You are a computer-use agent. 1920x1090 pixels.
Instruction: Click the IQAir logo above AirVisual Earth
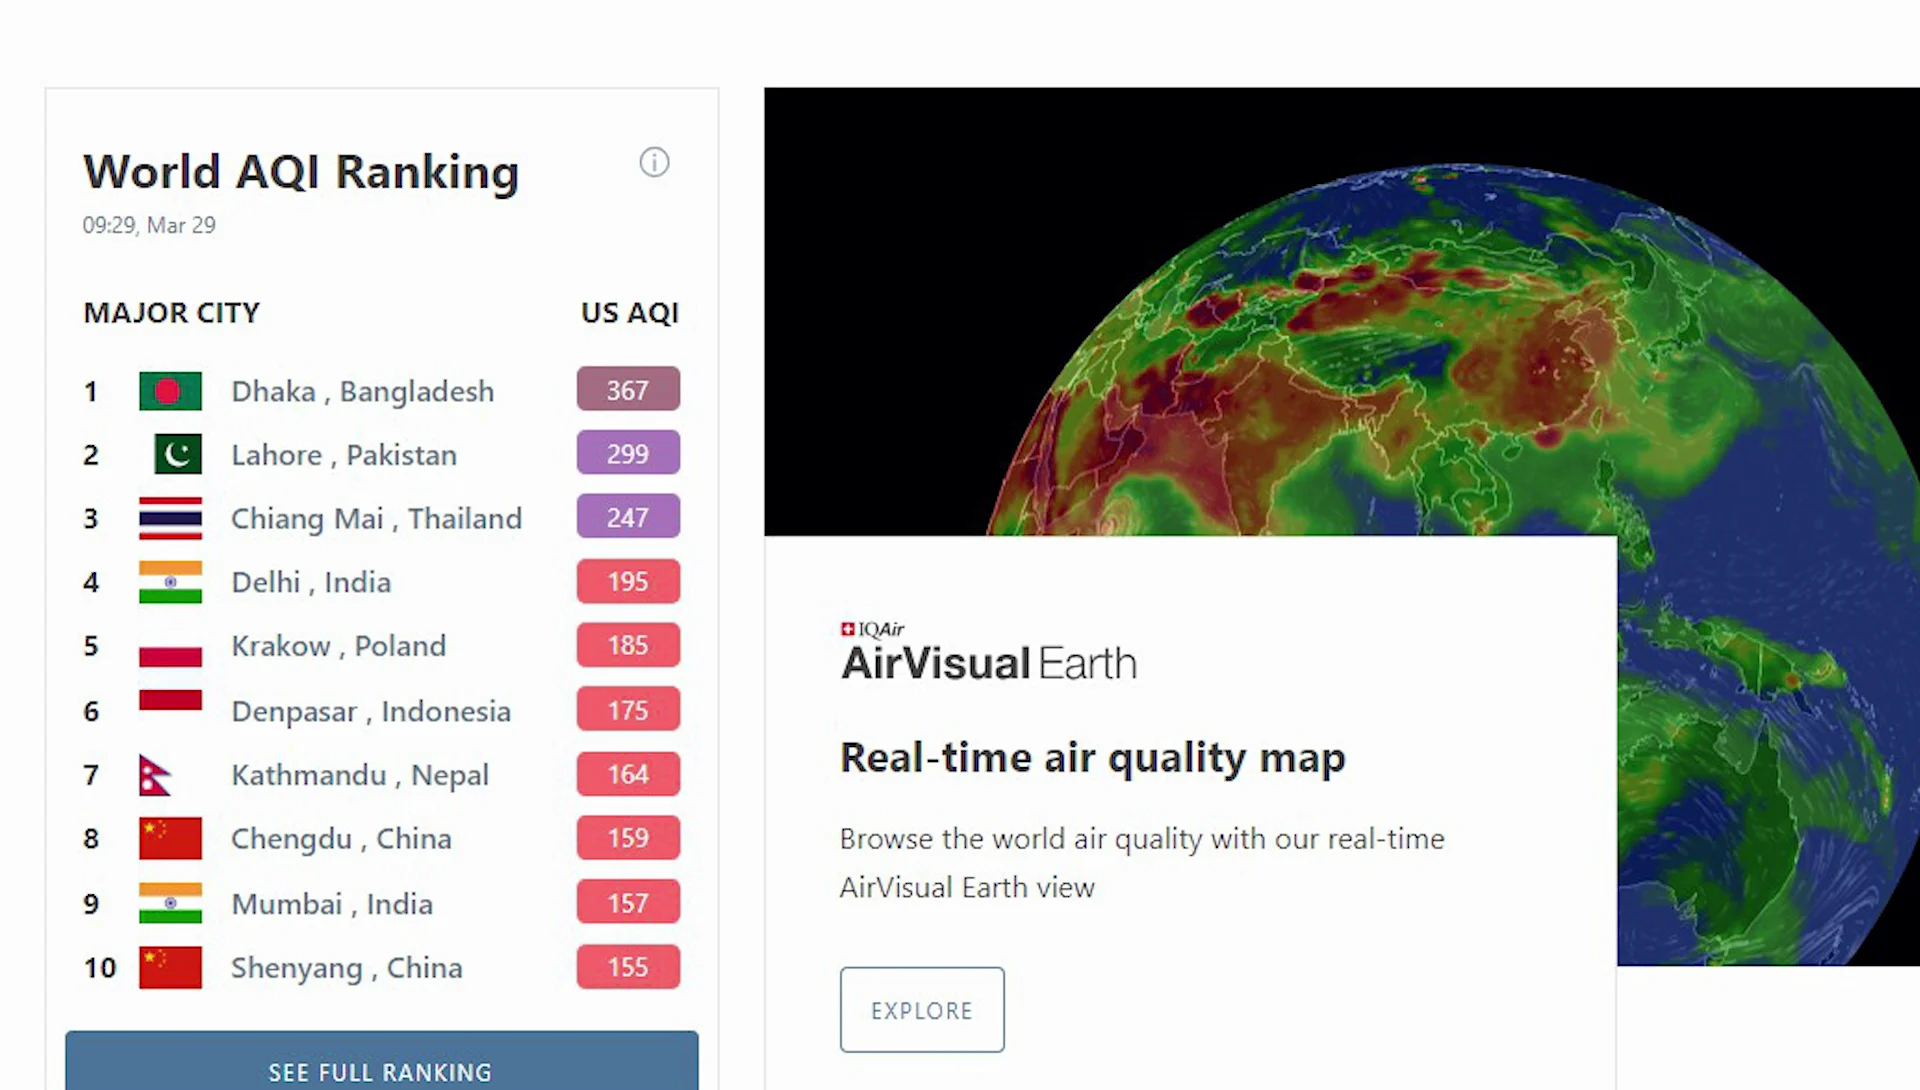(x=872, y=629)
